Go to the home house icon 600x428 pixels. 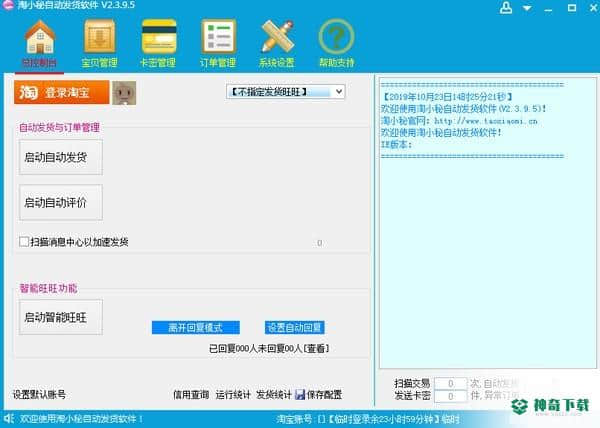click(40, 37)
